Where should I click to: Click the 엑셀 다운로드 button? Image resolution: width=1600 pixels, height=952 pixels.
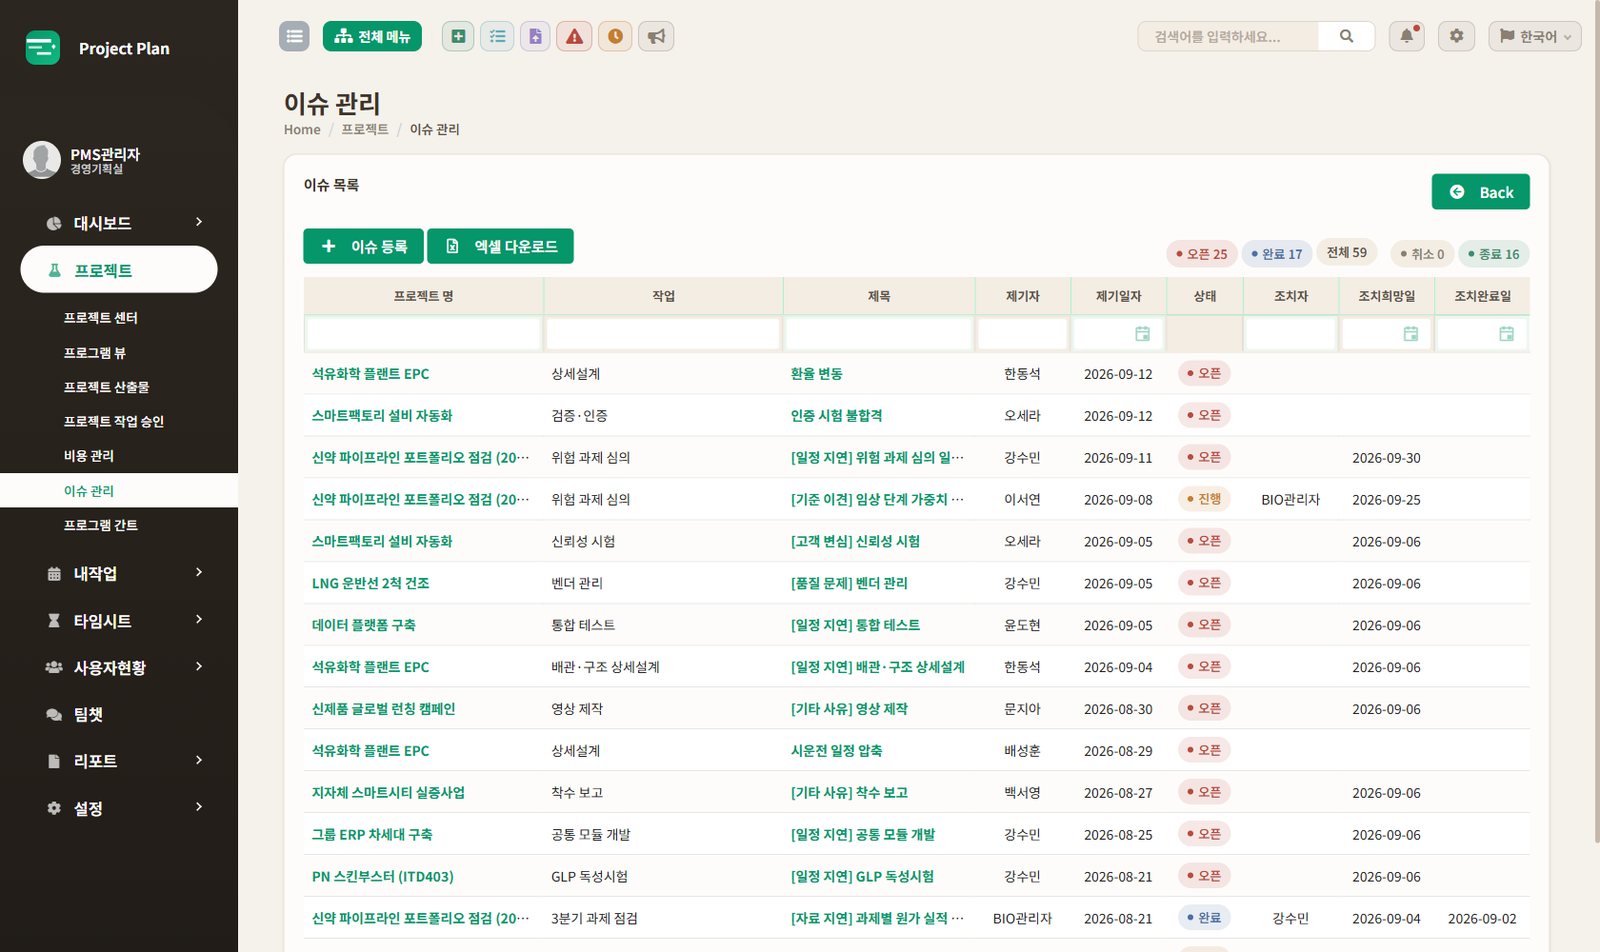pyautogui.click(x=500, y=246)
